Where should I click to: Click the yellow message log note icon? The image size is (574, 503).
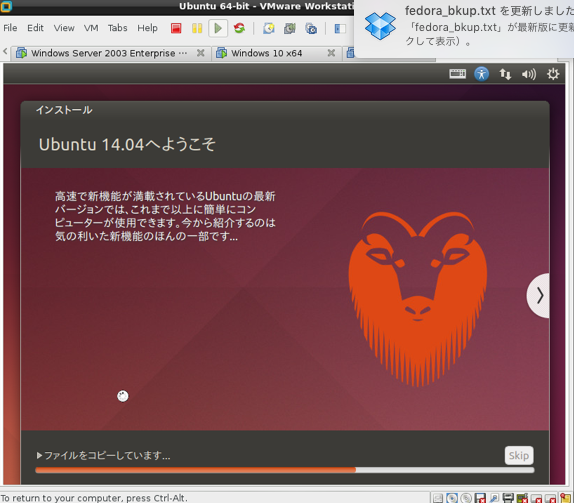click(x=566, y=498)
